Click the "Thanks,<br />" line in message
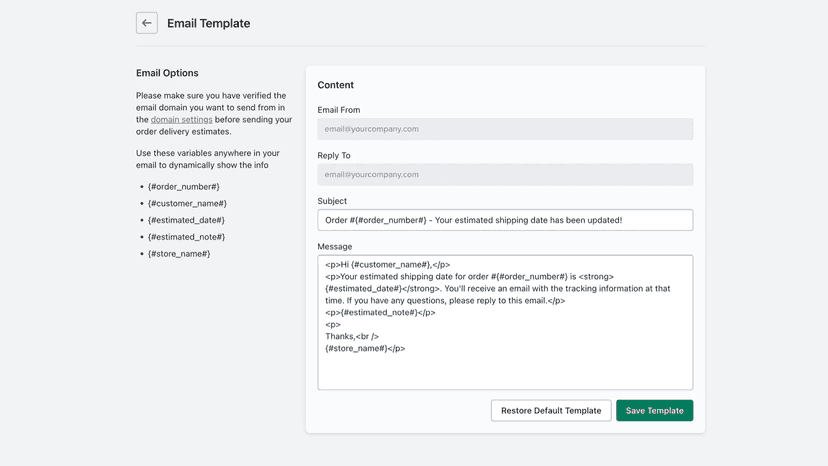 point(352,337)
